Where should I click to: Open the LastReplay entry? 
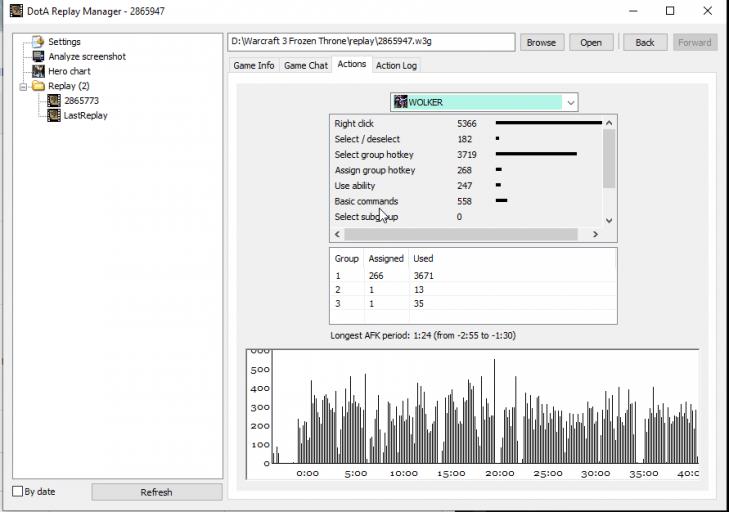[x=86, y=115]
